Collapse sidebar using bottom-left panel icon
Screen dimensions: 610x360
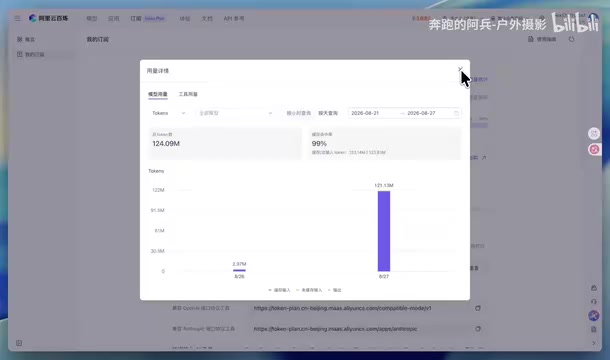pos(19,343)
